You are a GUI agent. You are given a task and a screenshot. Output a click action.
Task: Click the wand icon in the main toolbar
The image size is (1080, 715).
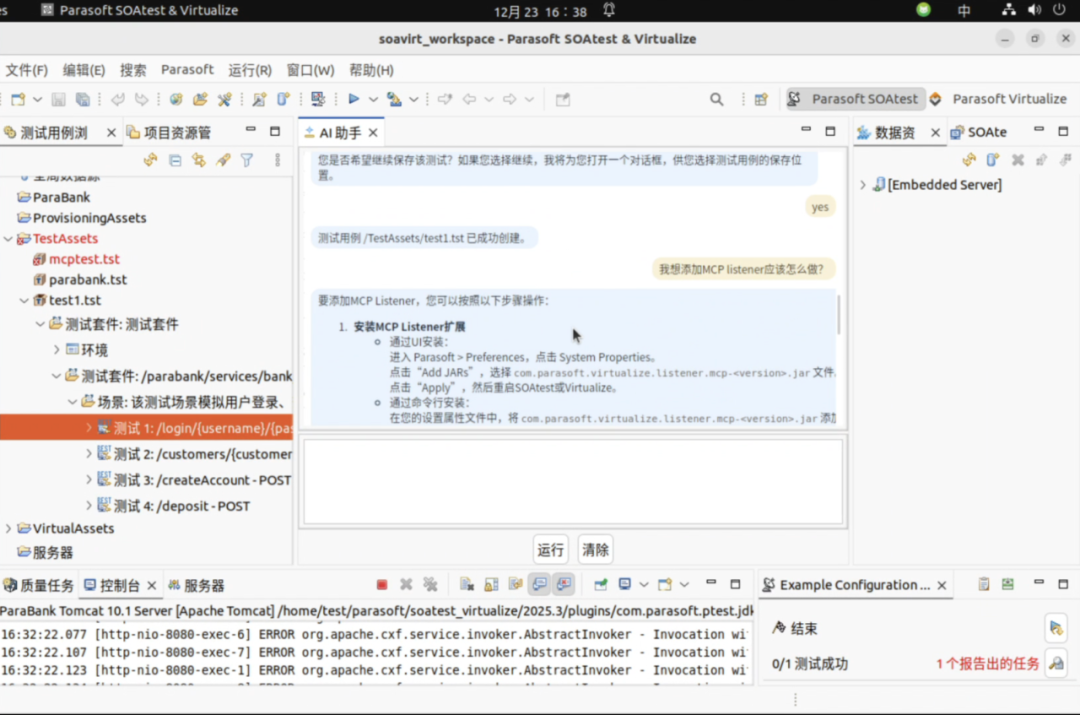click(259, 99)
